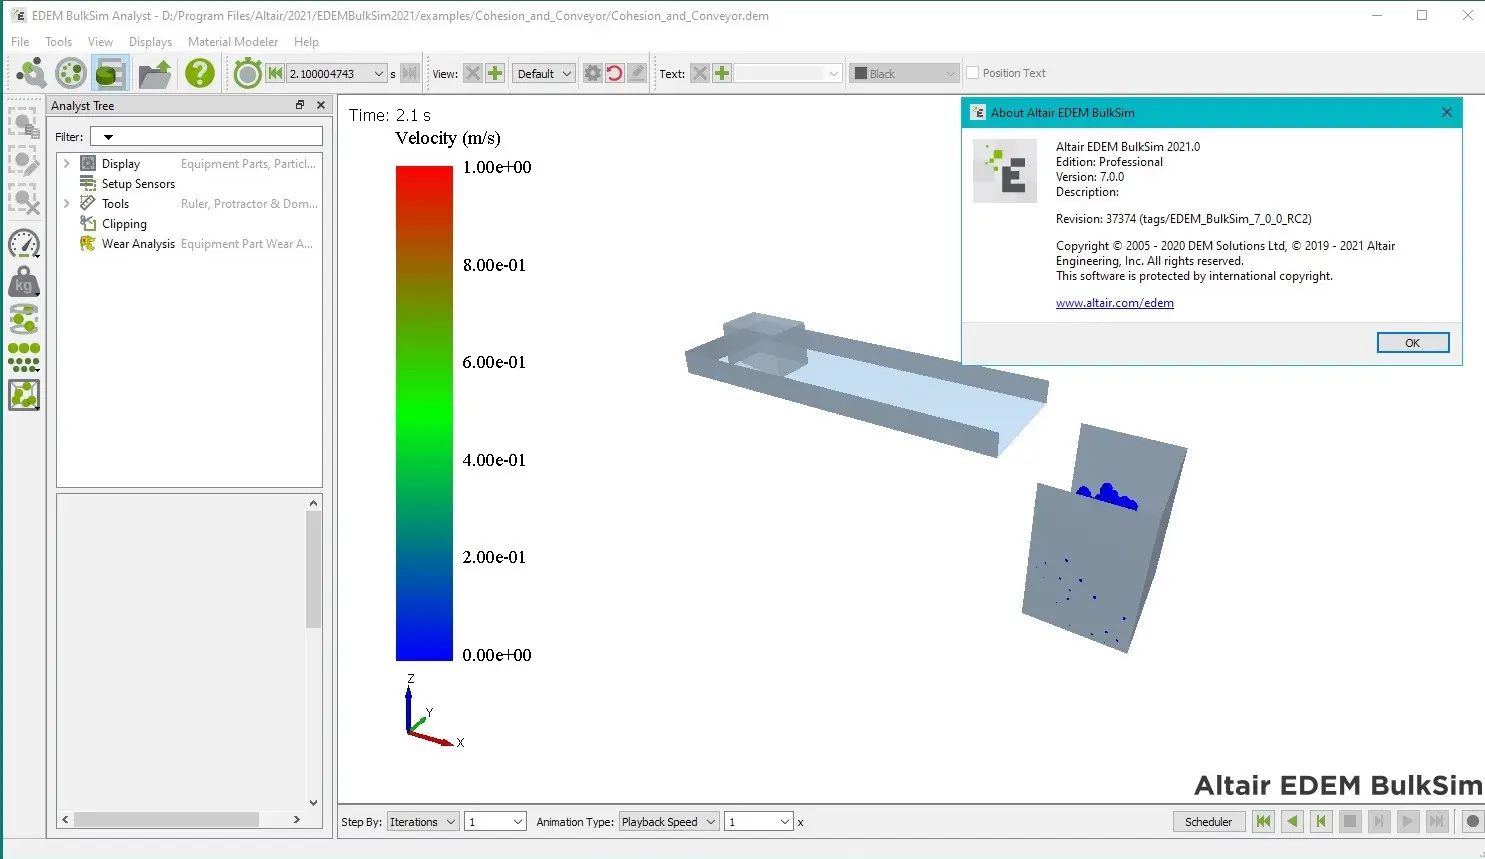Viewport: 1485px width, 859px height.
Task: Expand the Display tree node
Action: (x=67, y=163)
